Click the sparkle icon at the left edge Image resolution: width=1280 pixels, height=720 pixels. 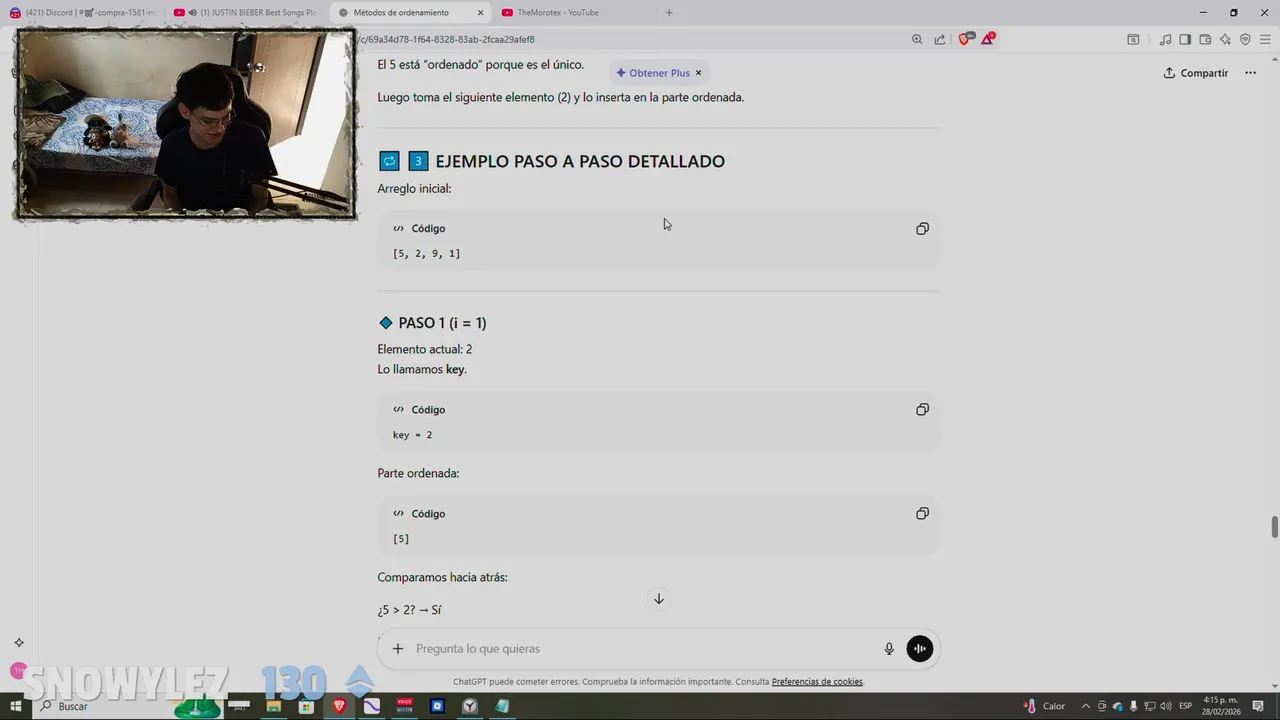pos(18,643)
